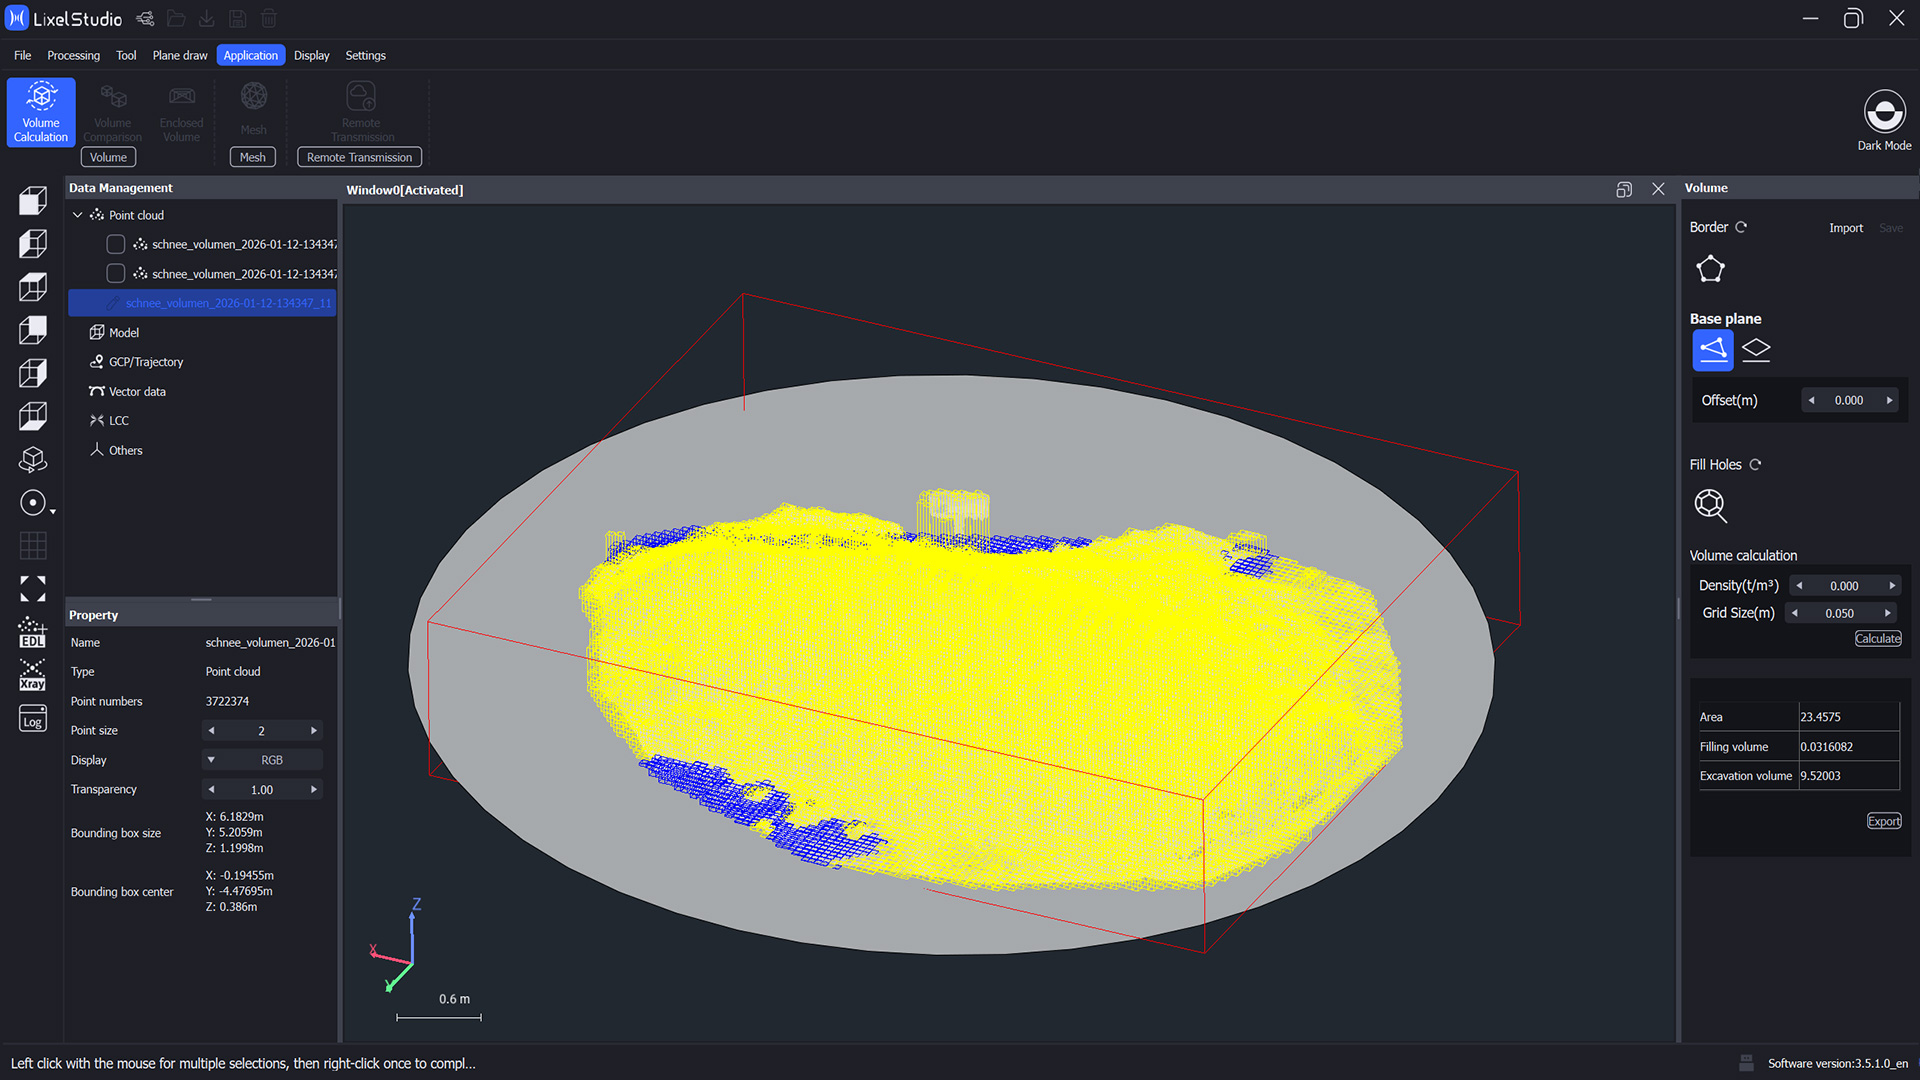The height and width of the screenshot is (1080, 1920).
Task: Collapse the Point cloud tree node
Action: coord(78,215)
